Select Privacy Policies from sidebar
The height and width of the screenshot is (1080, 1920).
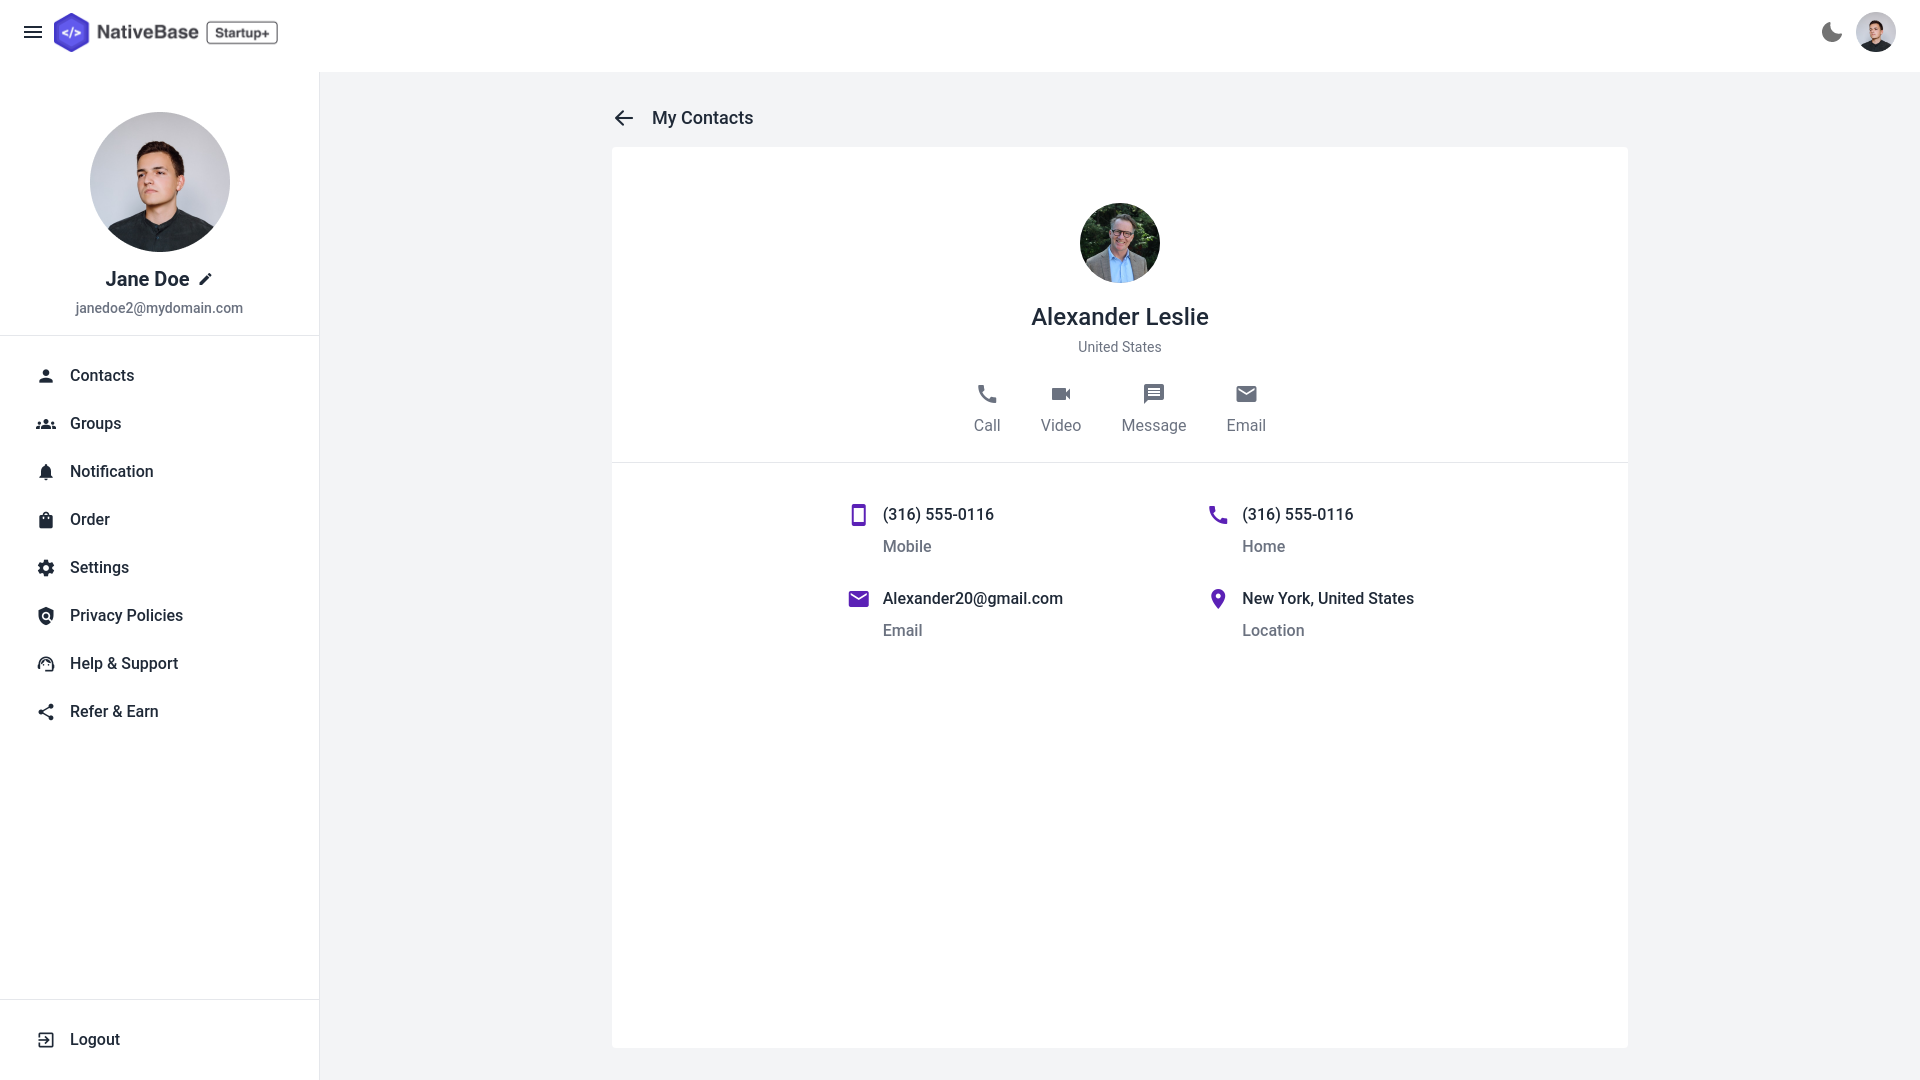coord(127,616)
